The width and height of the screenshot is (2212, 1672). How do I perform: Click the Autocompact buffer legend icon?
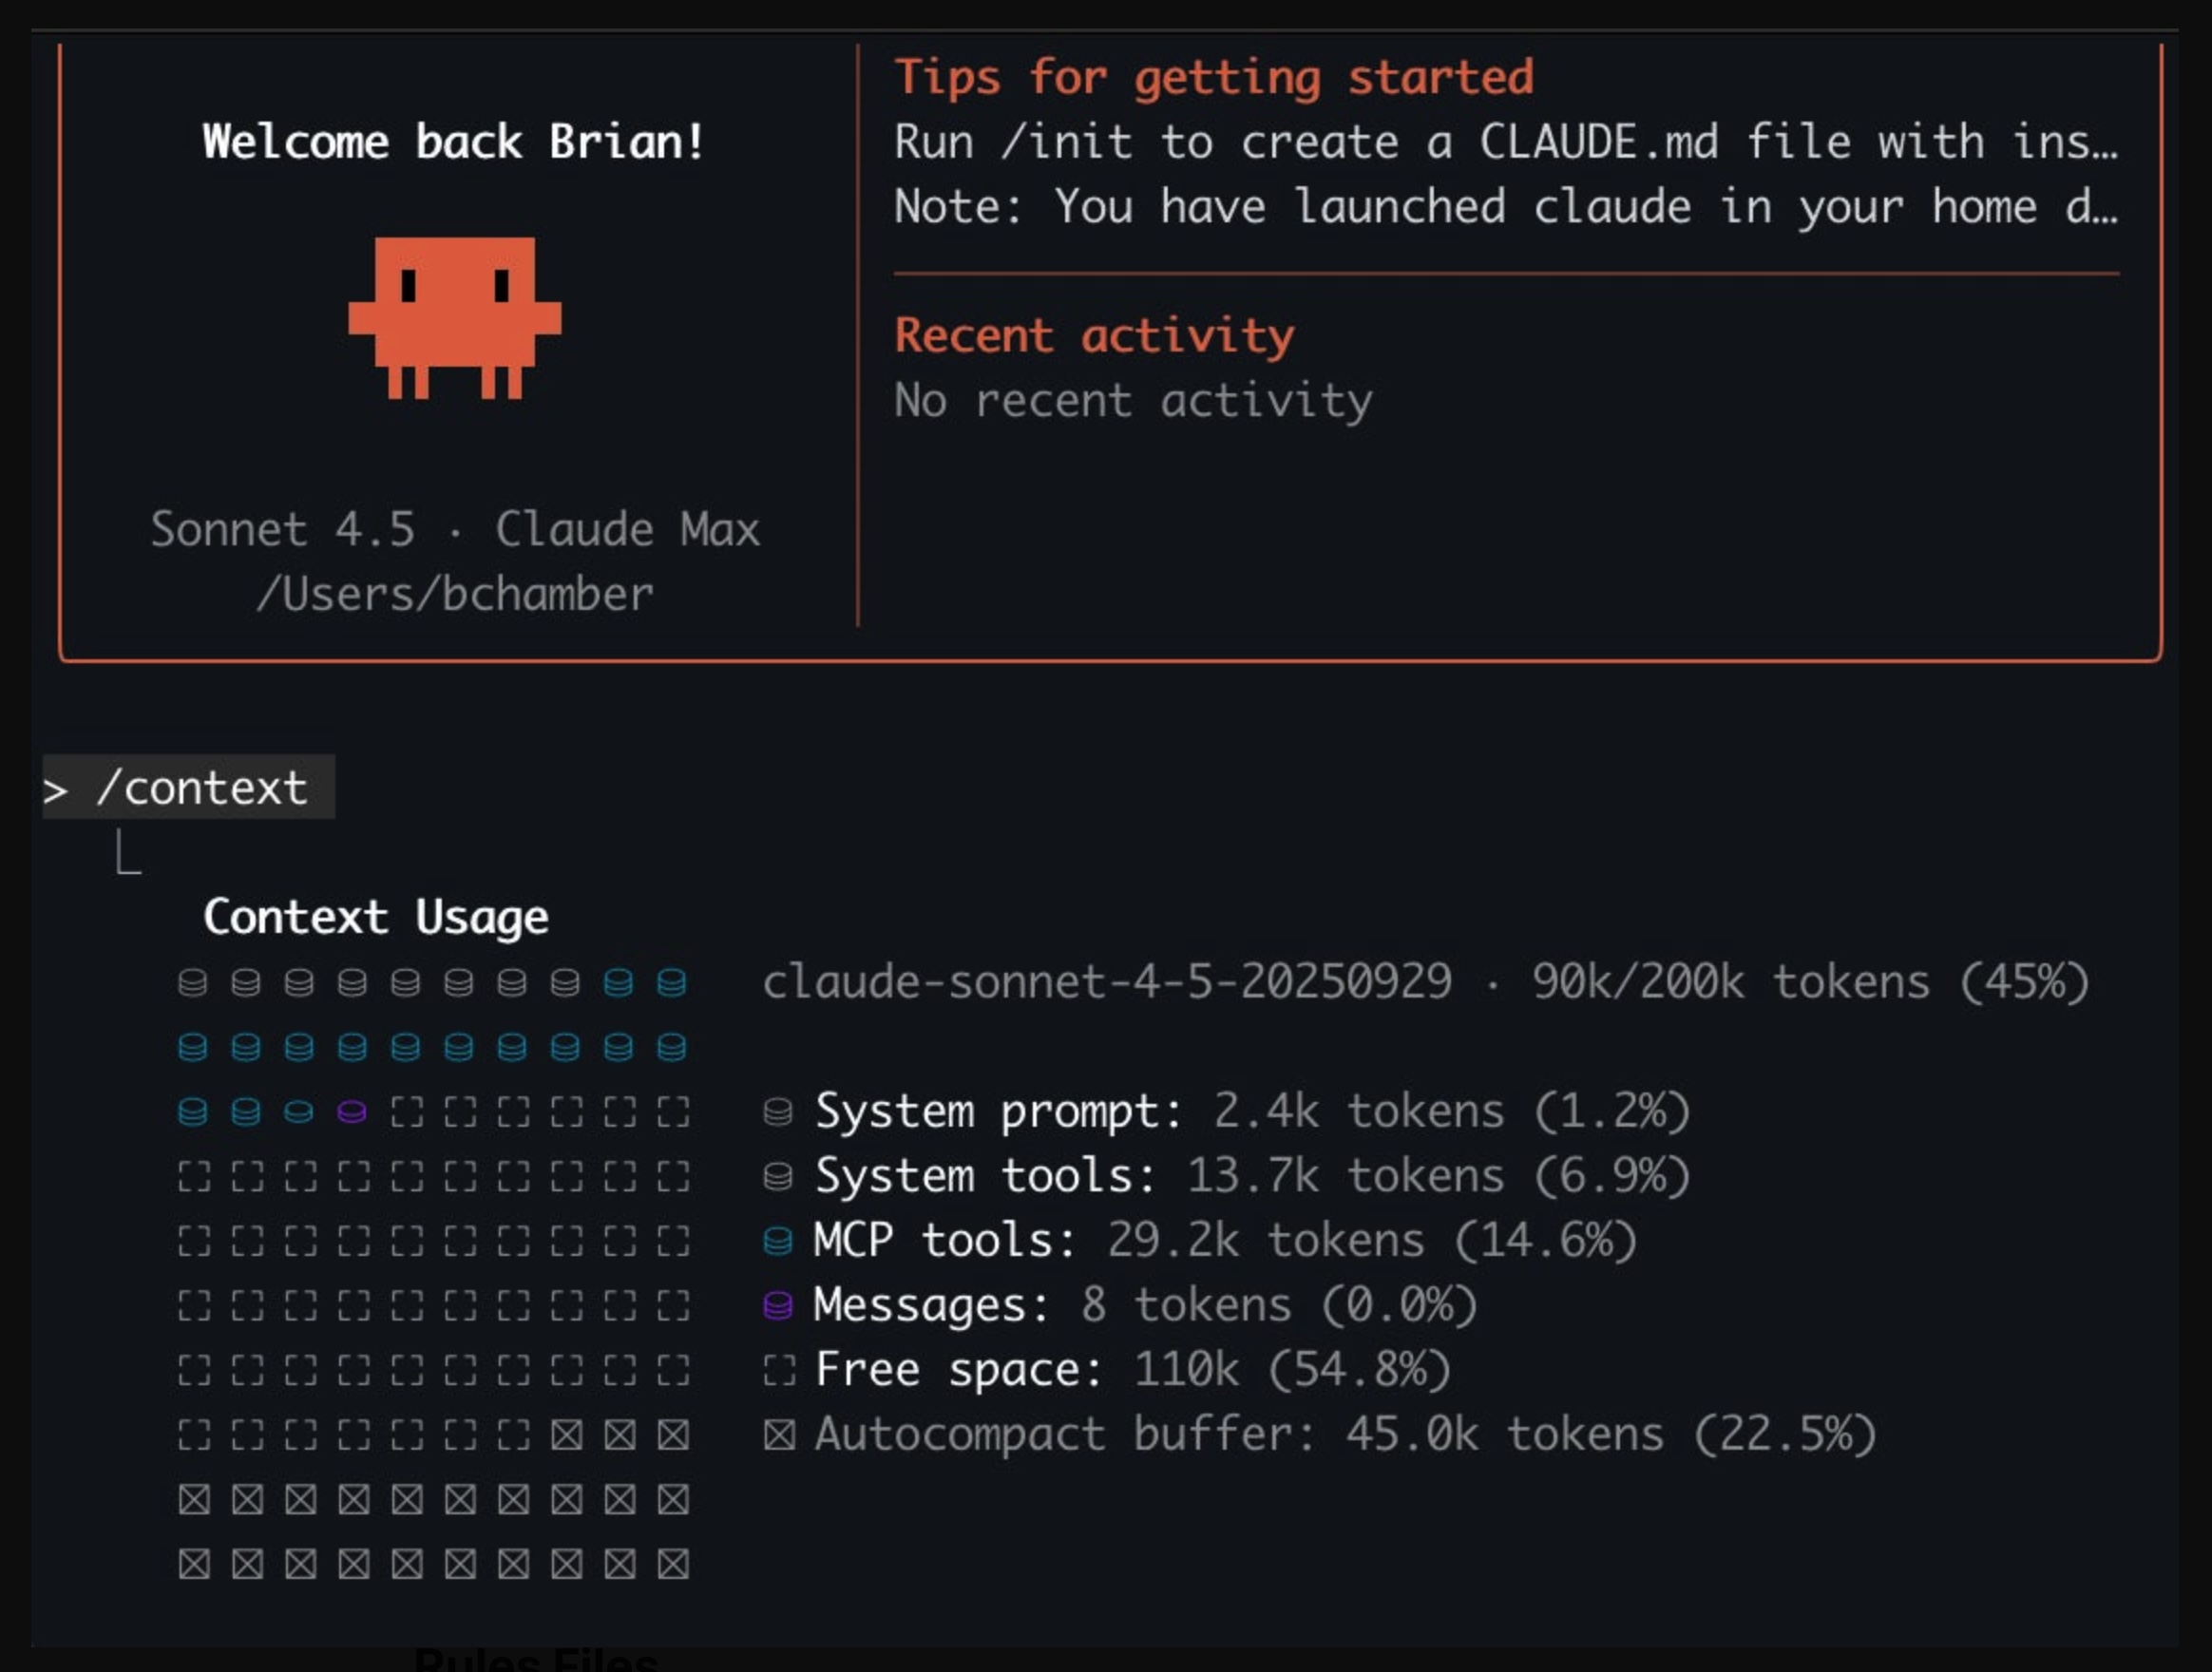[778, 1435]
